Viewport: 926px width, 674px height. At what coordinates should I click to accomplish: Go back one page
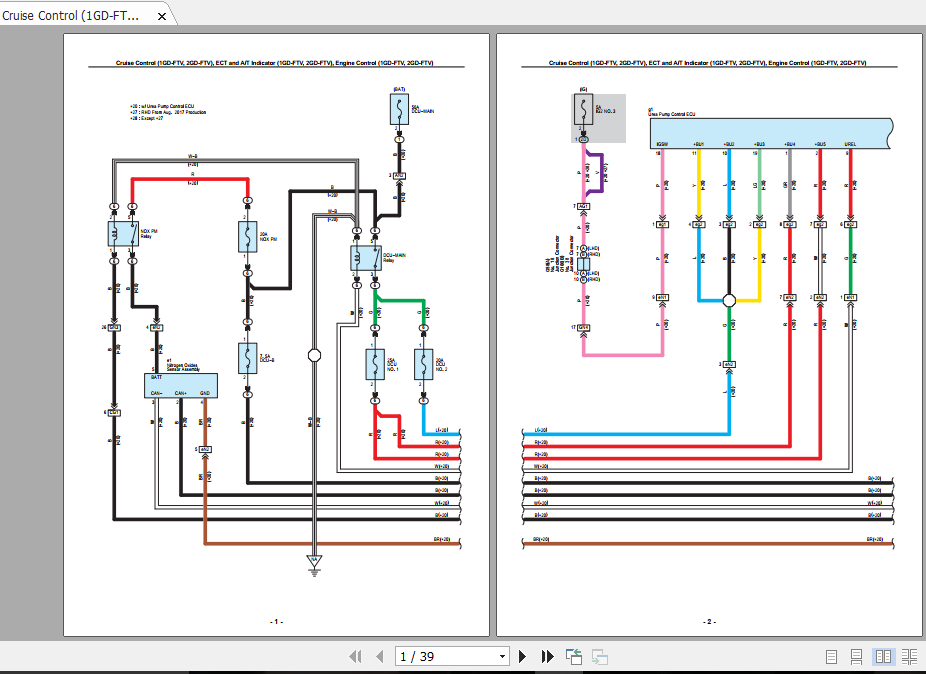tap(379, 656)
